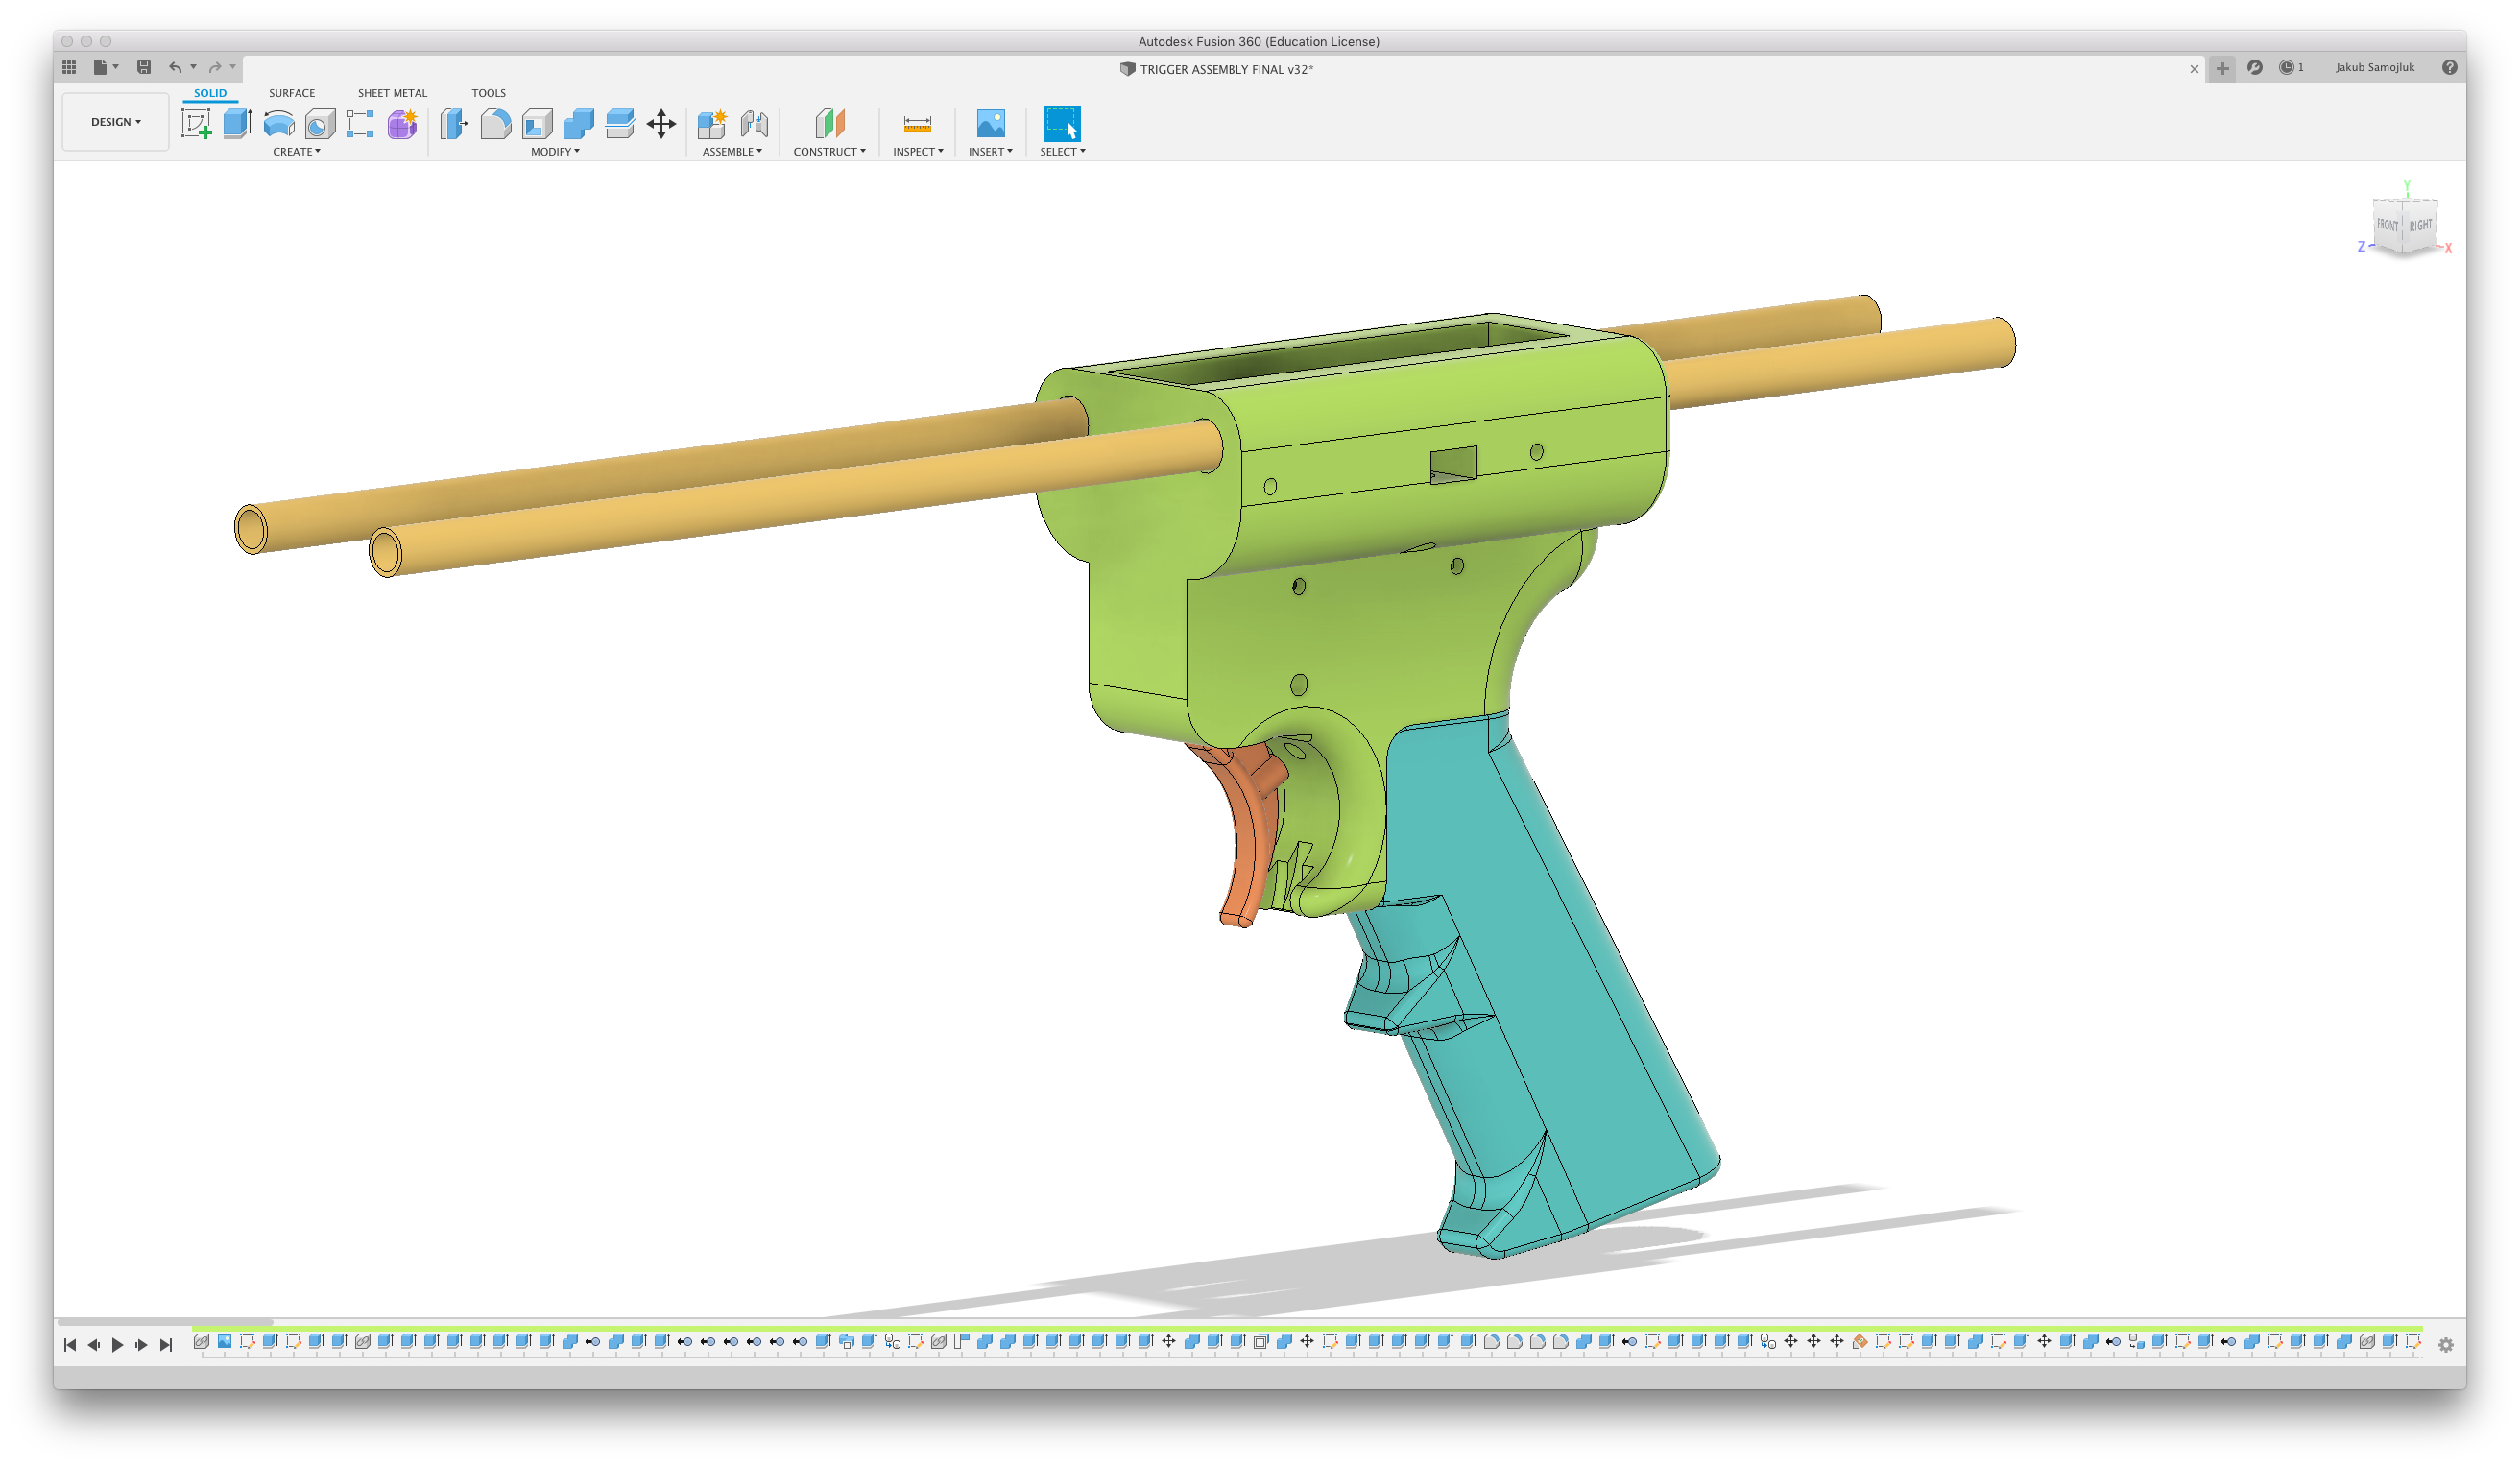Click the Joint assemble icon
2520x1466 pixels.
(754, 124)
